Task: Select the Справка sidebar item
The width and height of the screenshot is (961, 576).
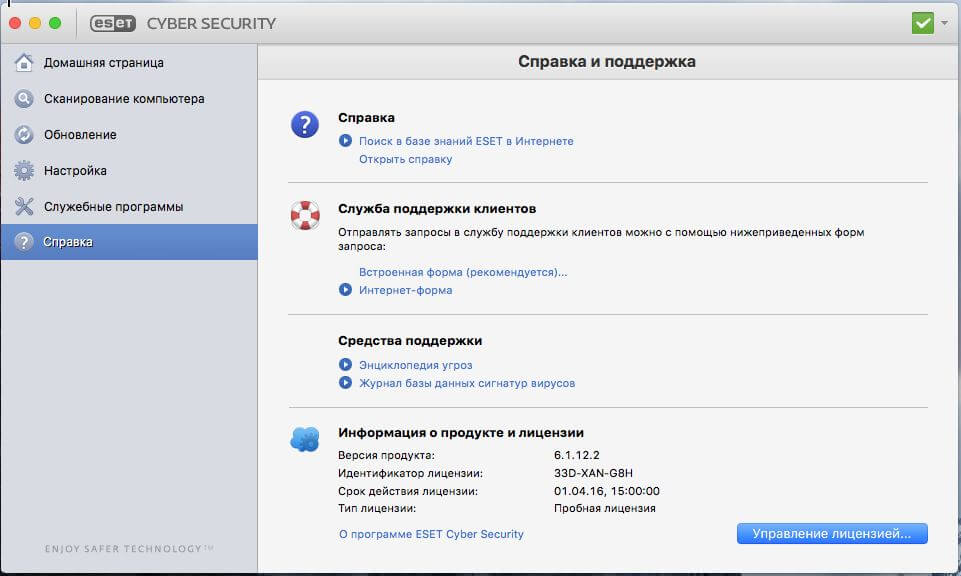Action: (x=129, y=242)
